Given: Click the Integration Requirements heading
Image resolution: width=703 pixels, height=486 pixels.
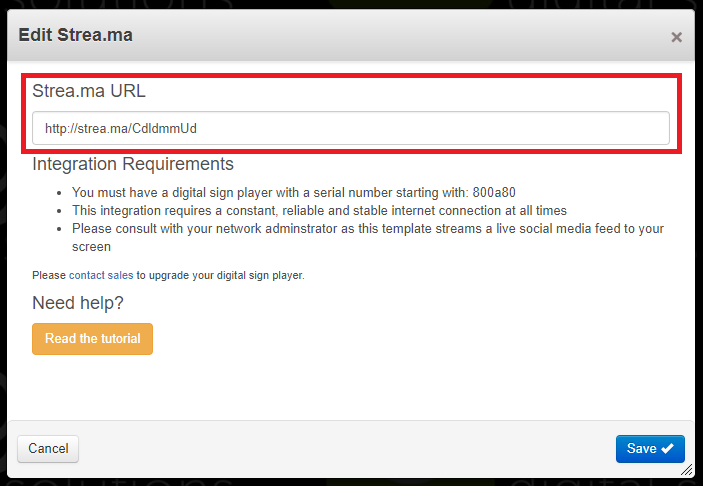Looking at the screenshot, I should tap(133, 164).
